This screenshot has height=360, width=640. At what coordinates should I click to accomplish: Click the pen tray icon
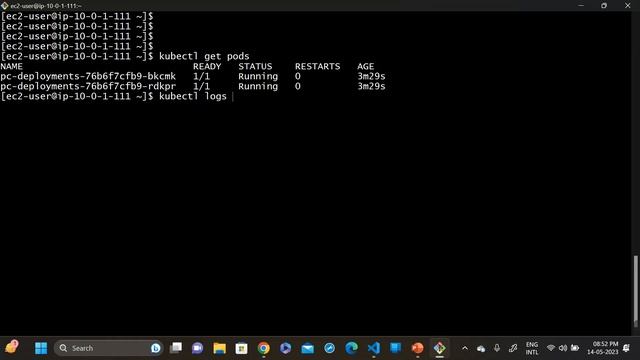[x=513, y=348]
